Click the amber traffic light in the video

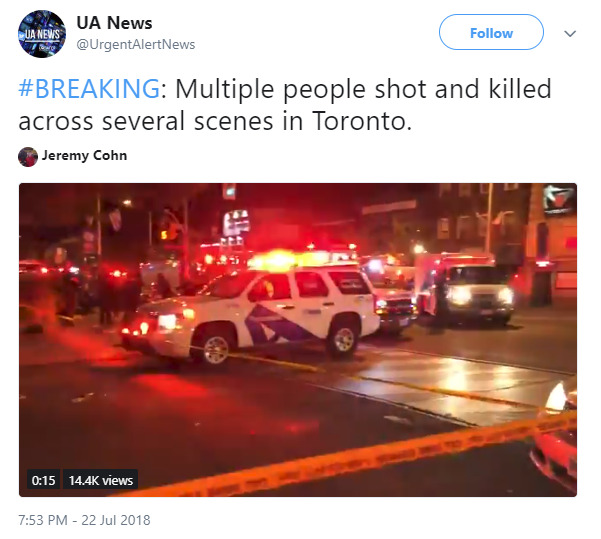(169, 233)
